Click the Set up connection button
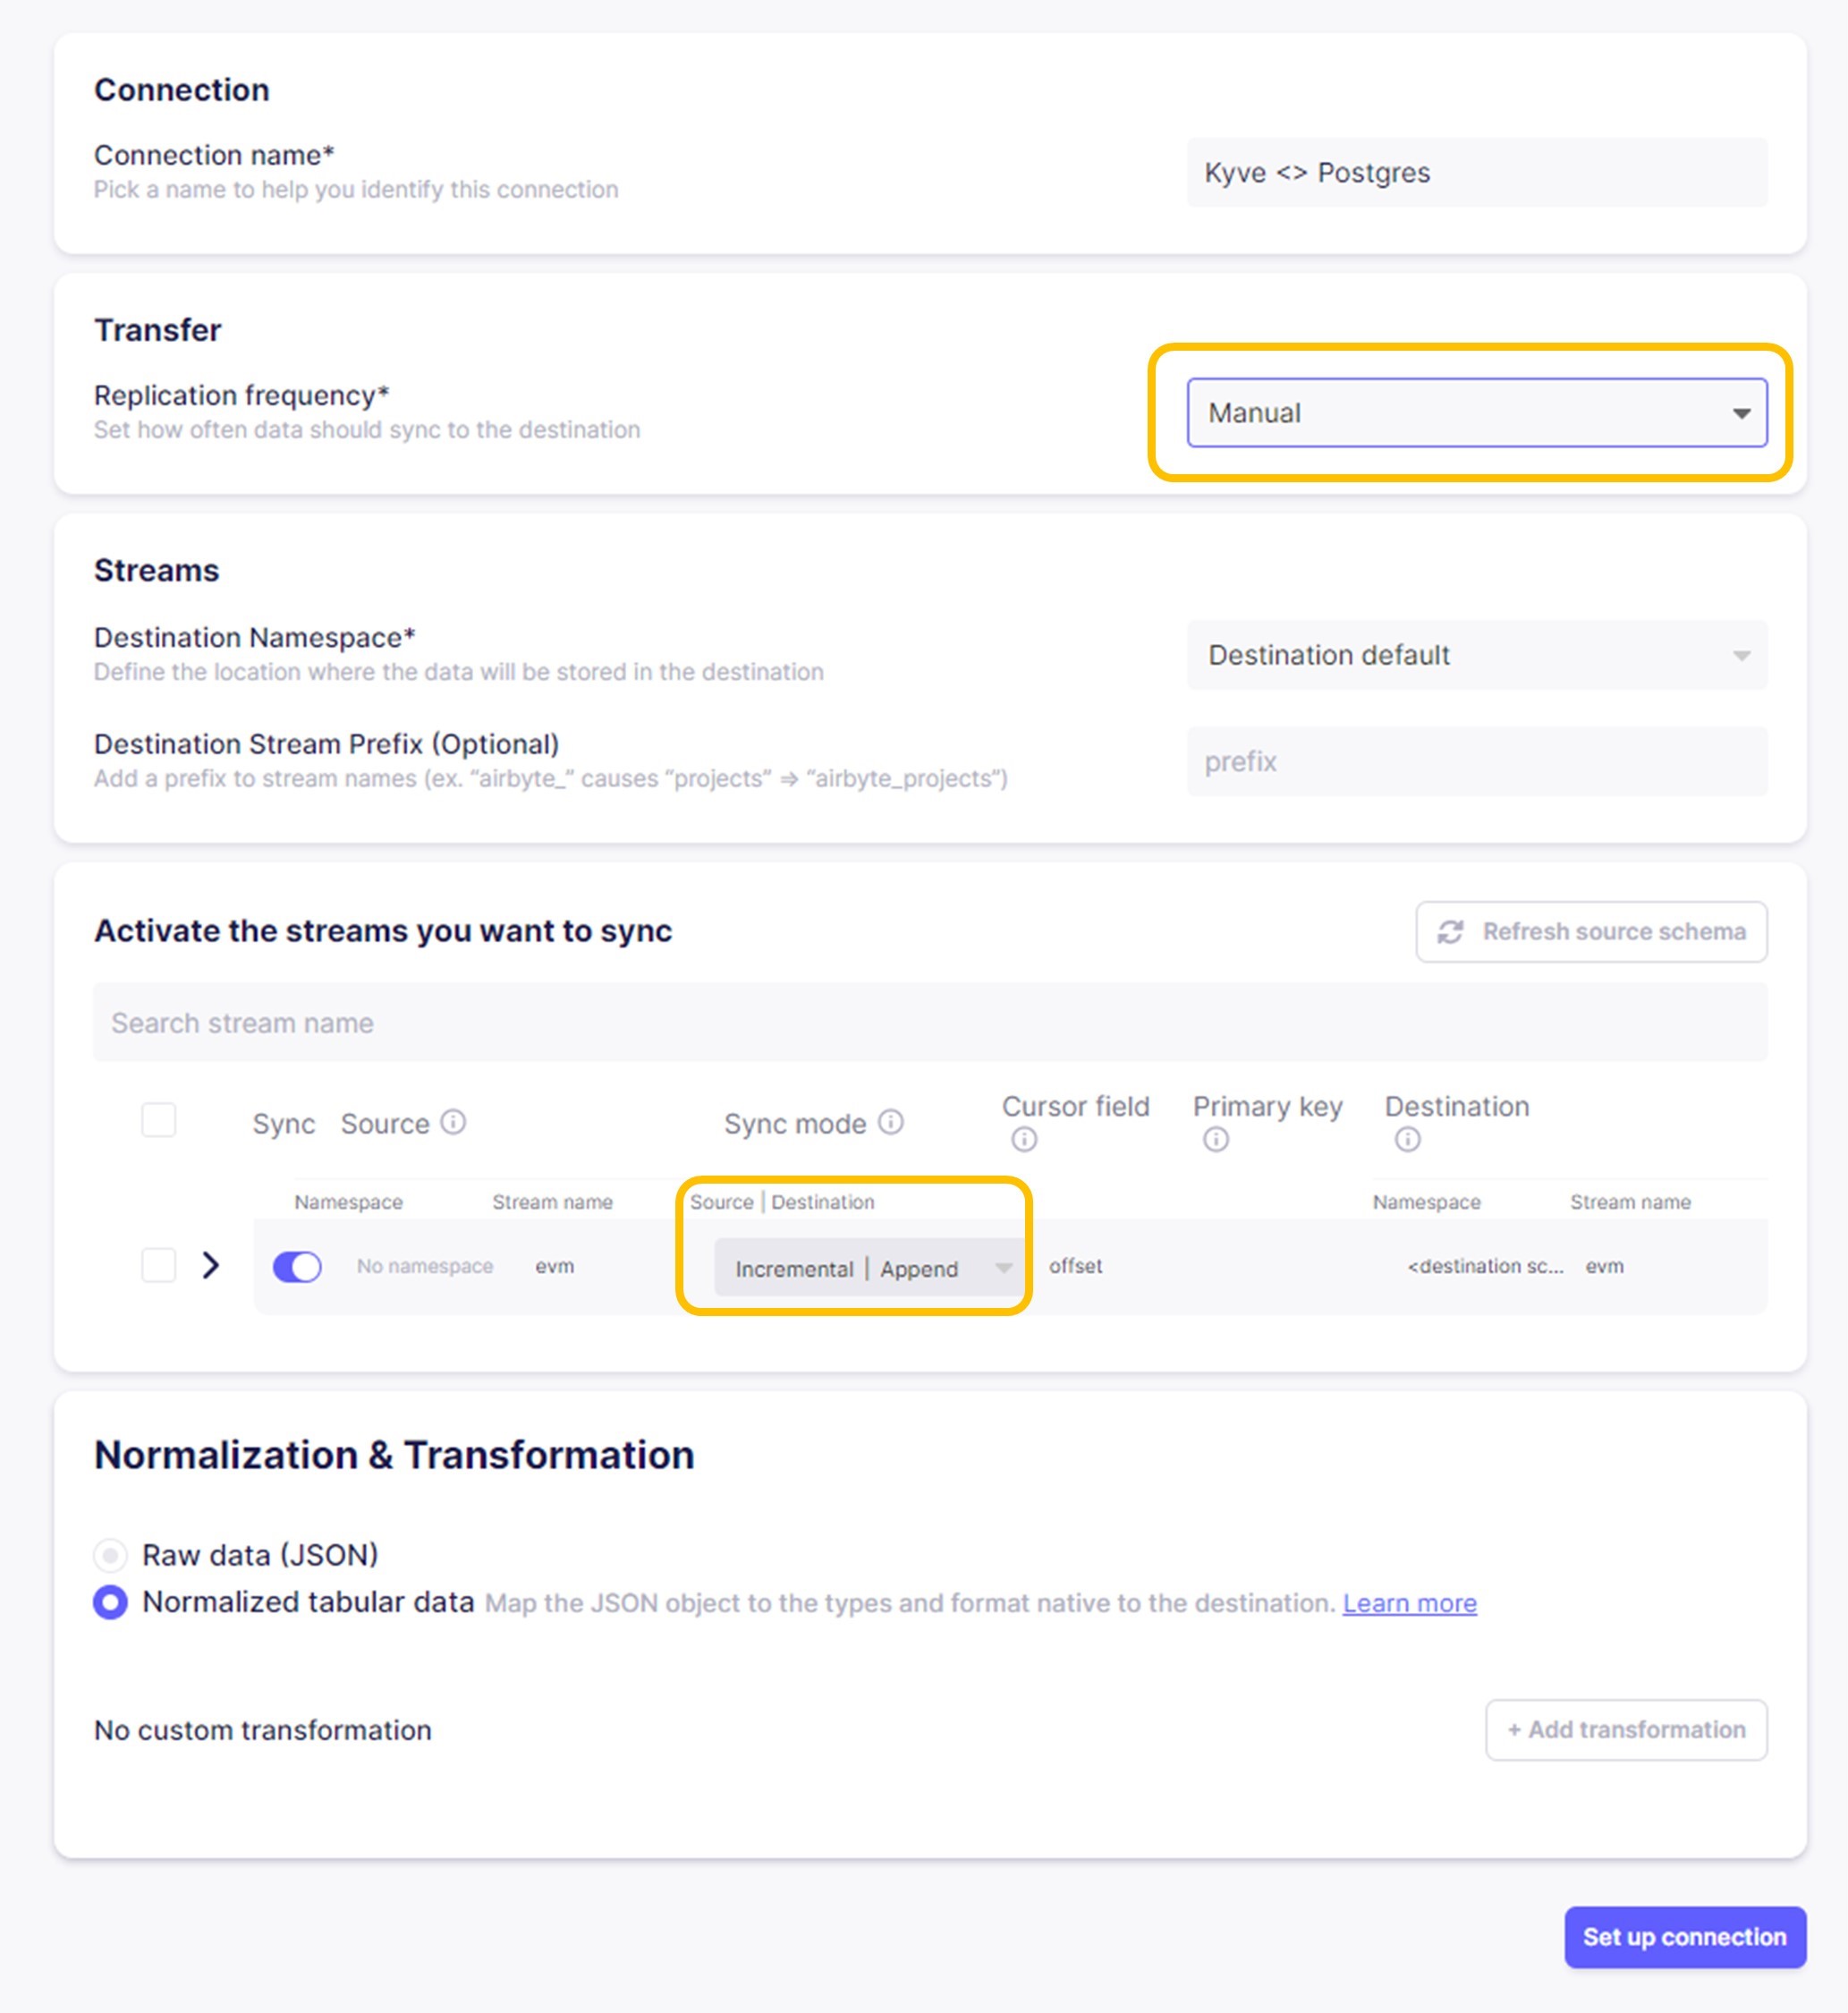Viewport: 1848px width, 2013px height. click(1684, 1937)
